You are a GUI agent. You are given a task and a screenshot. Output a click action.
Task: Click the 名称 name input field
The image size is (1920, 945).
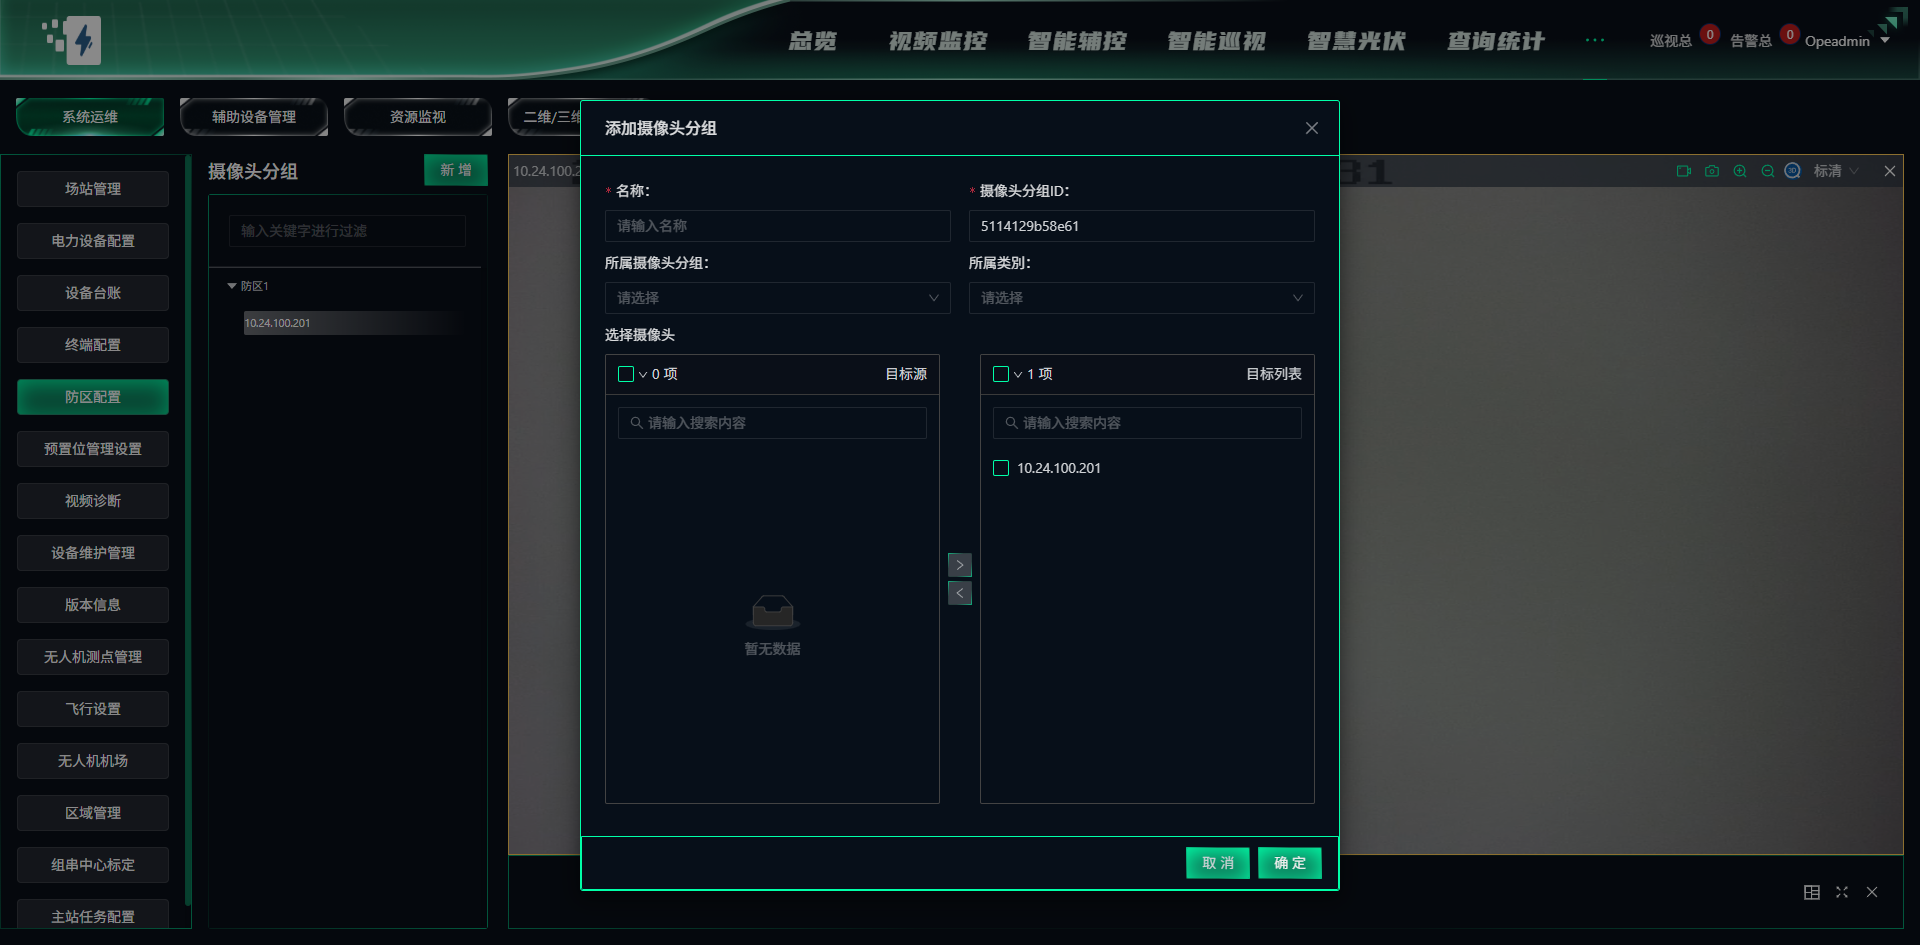777,226
